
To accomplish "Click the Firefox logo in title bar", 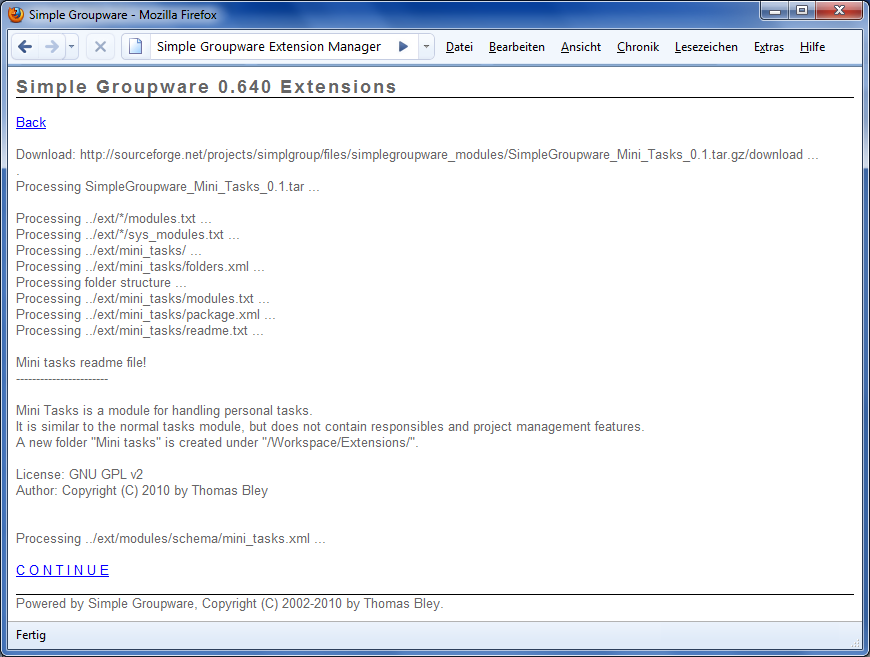I will coord(16,14).
